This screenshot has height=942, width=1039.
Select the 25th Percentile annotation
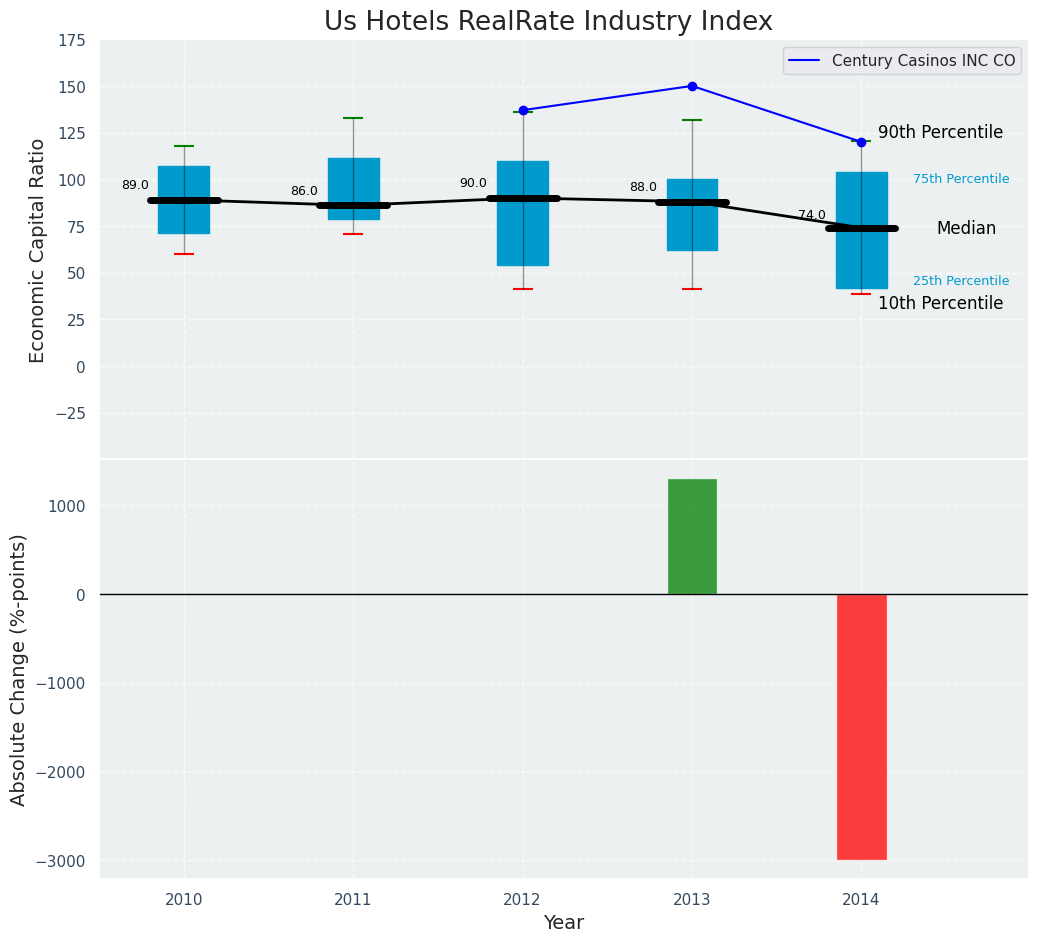tap(960, 281)
